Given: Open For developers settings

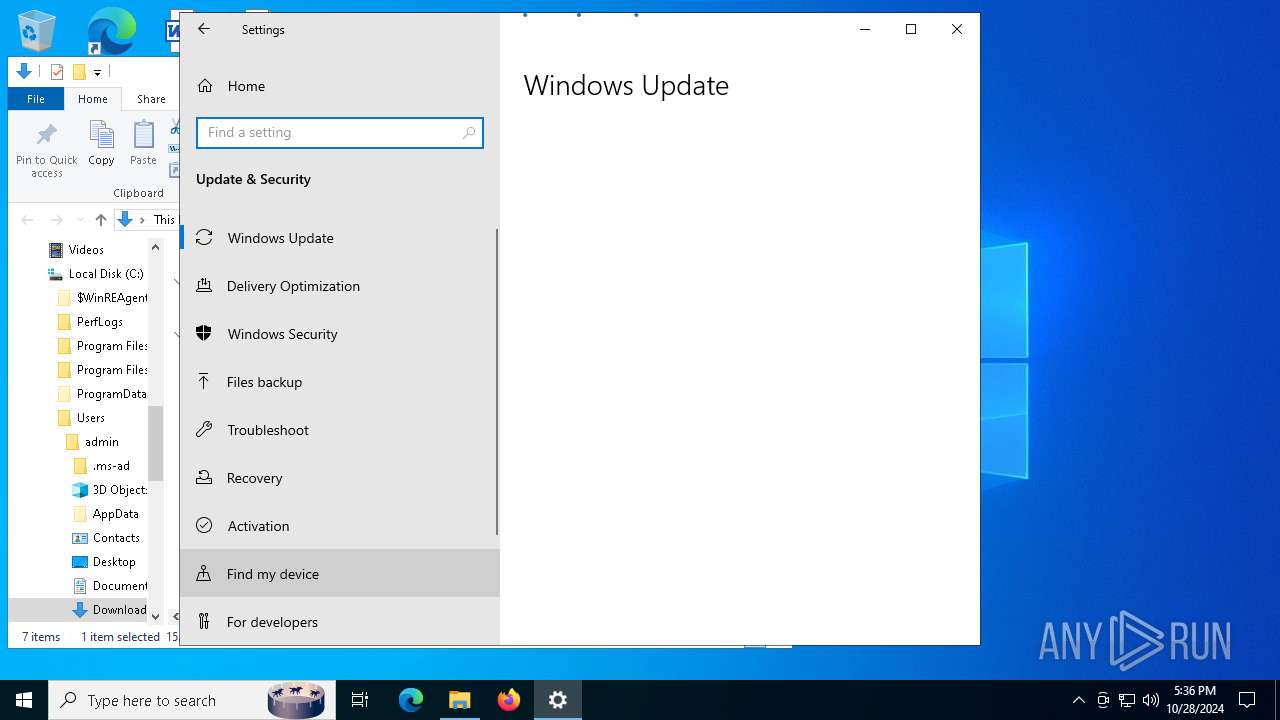Looking at the screenshot, I should [x=339, y=621].
